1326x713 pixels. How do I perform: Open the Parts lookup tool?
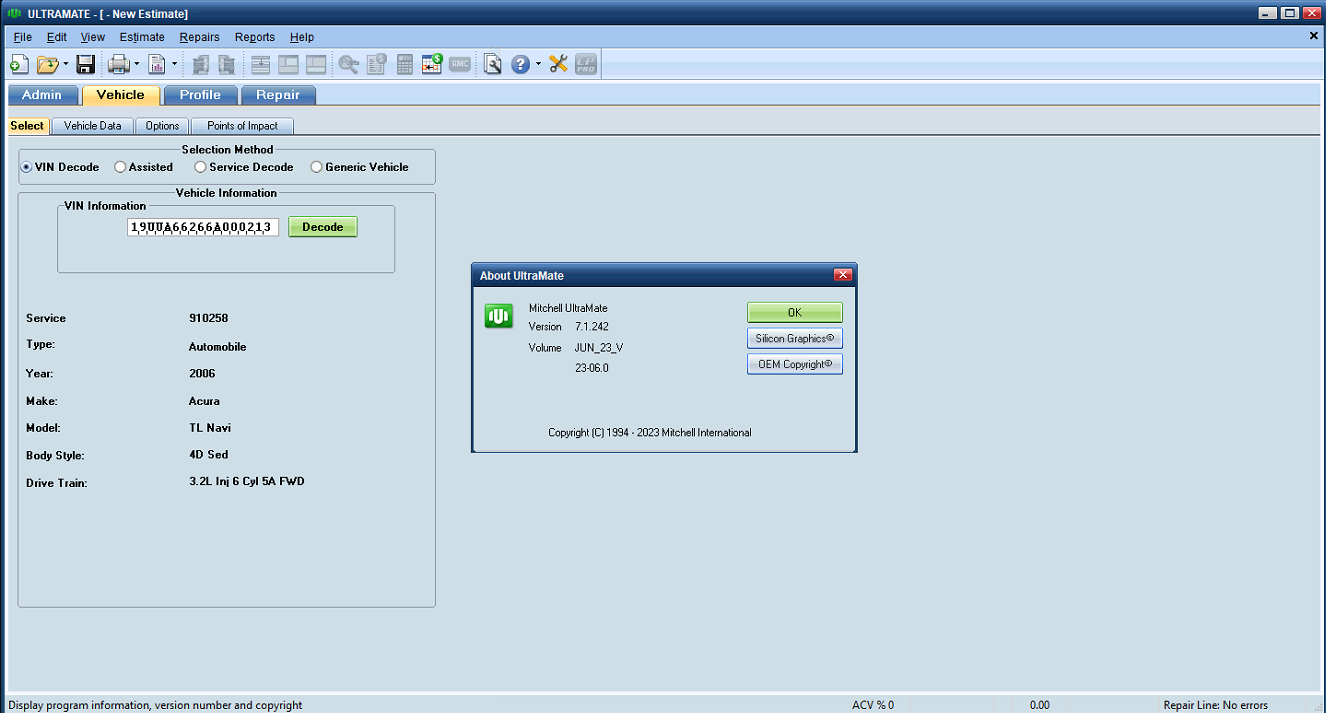pos(347,64)
